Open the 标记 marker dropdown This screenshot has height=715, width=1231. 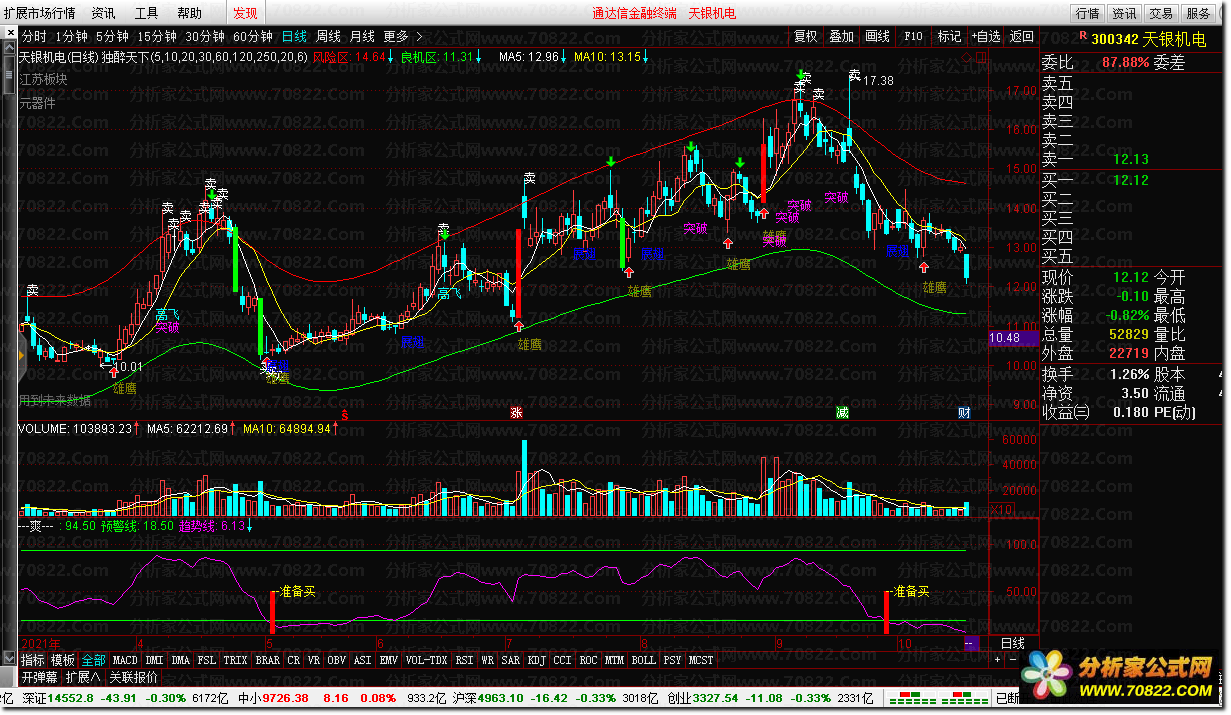(948, 37)
